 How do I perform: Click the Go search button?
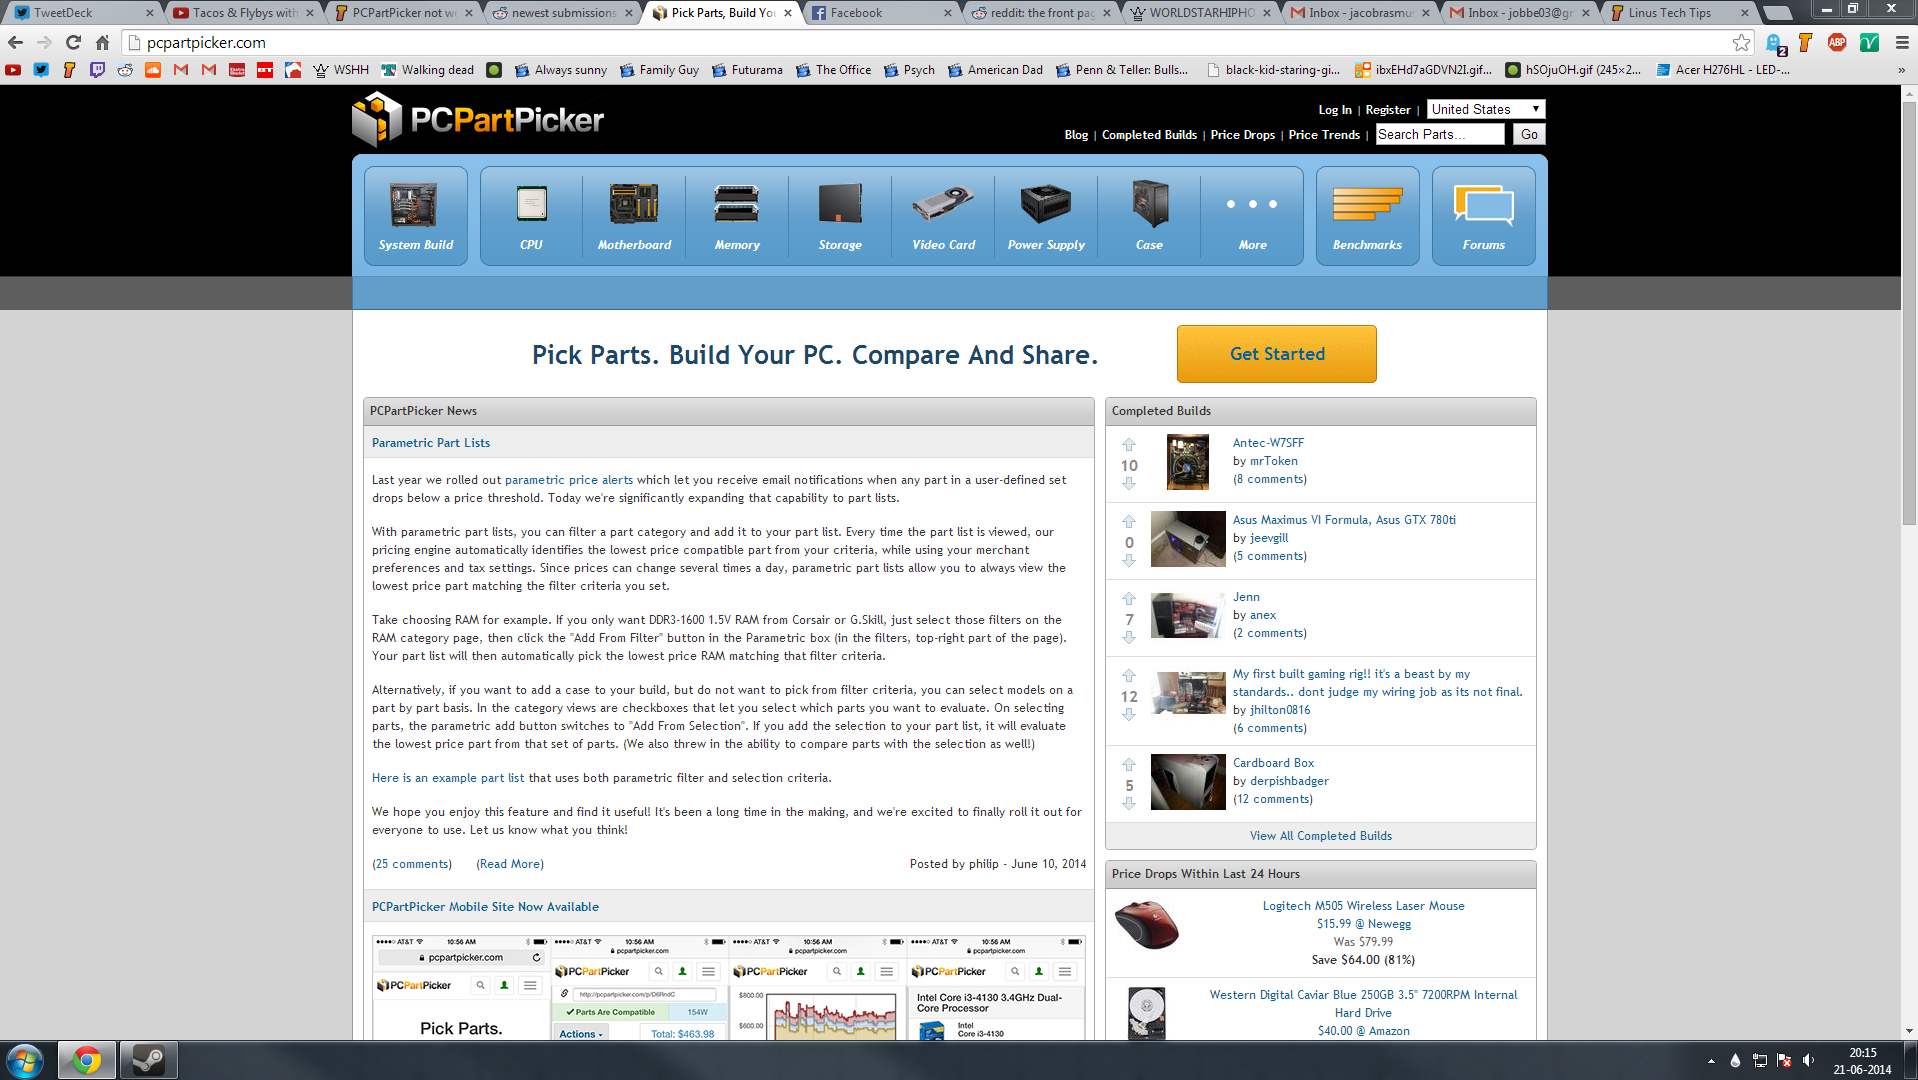coord(1529,134)
